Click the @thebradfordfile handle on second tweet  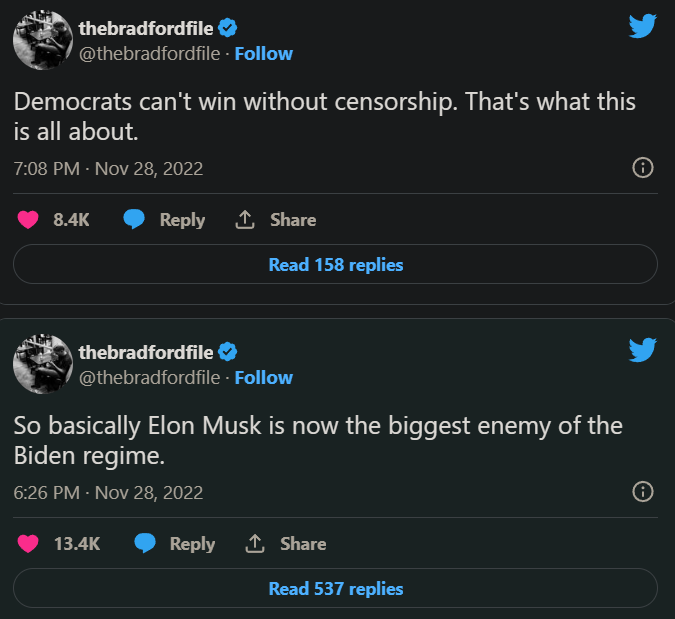(149, 377)
